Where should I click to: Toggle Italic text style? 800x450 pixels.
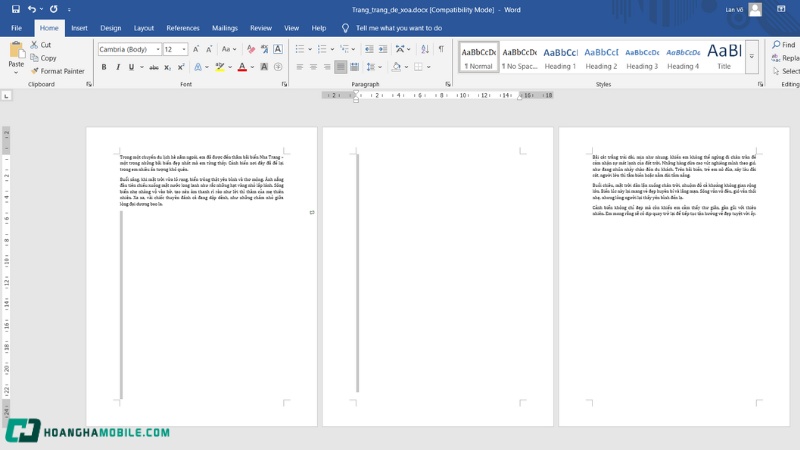(x=118, y=67)
